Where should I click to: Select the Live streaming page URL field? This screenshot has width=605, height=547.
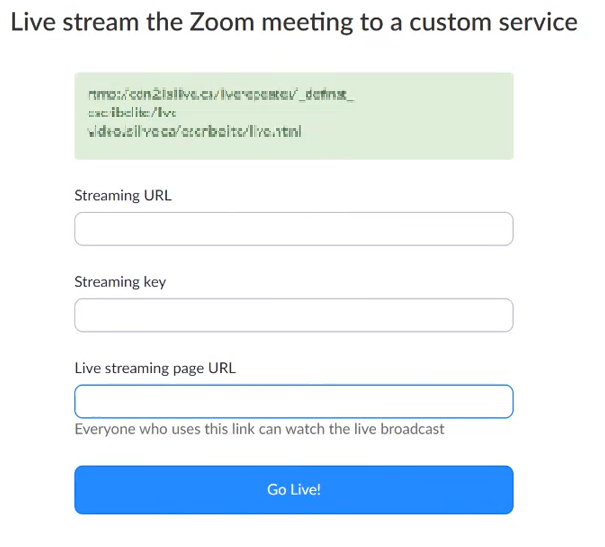tap(293, 401)
